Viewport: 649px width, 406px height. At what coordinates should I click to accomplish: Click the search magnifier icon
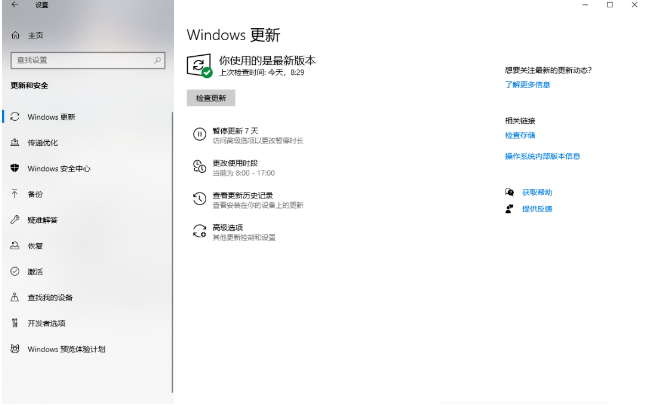coord(157,61)
